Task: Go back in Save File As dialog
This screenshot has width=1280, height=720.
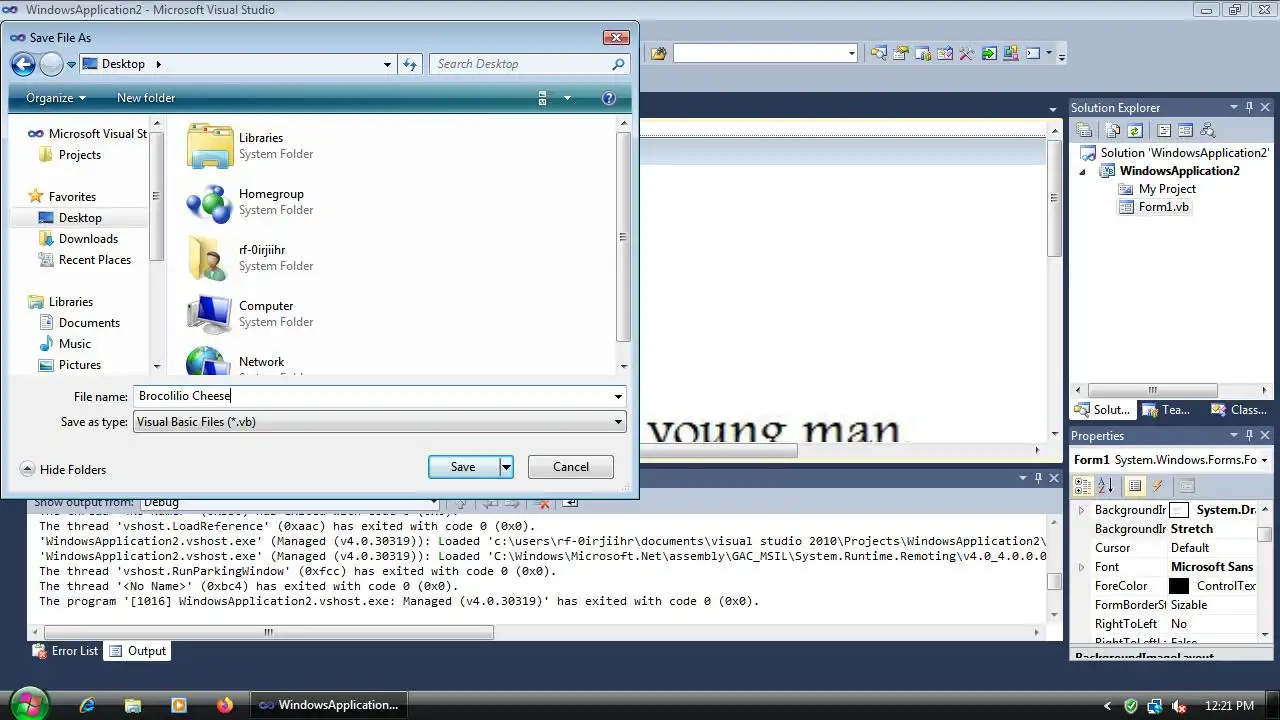Action: point(23,64)
